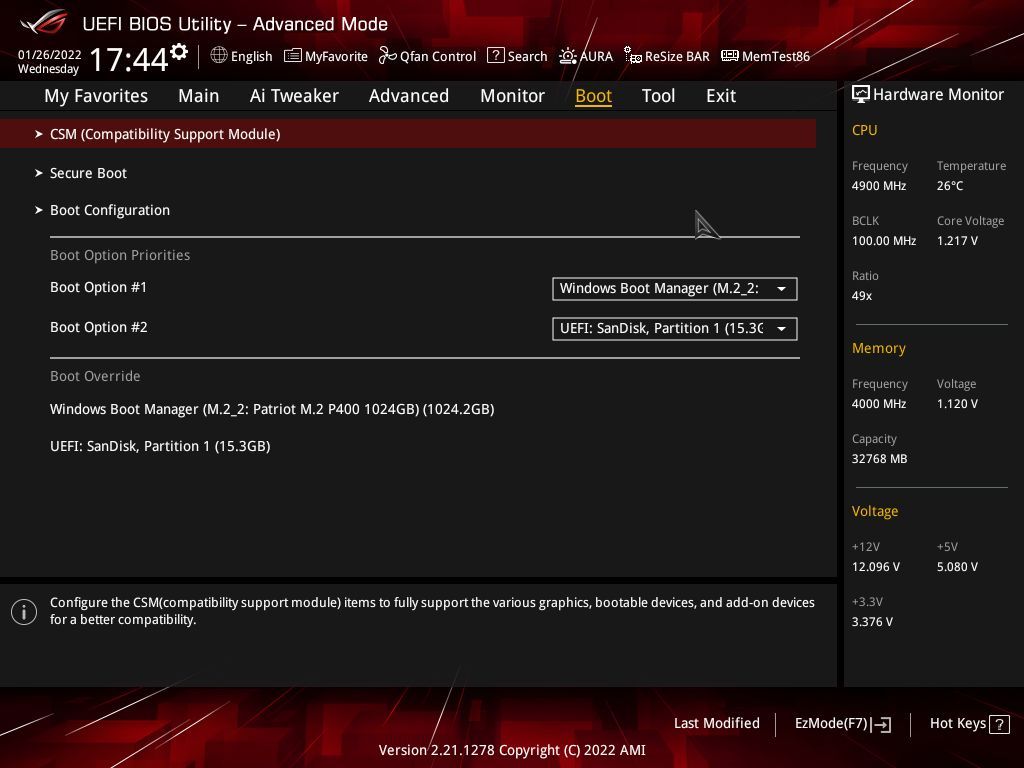Click the Hot Keys question mark icon

[999, 724]
